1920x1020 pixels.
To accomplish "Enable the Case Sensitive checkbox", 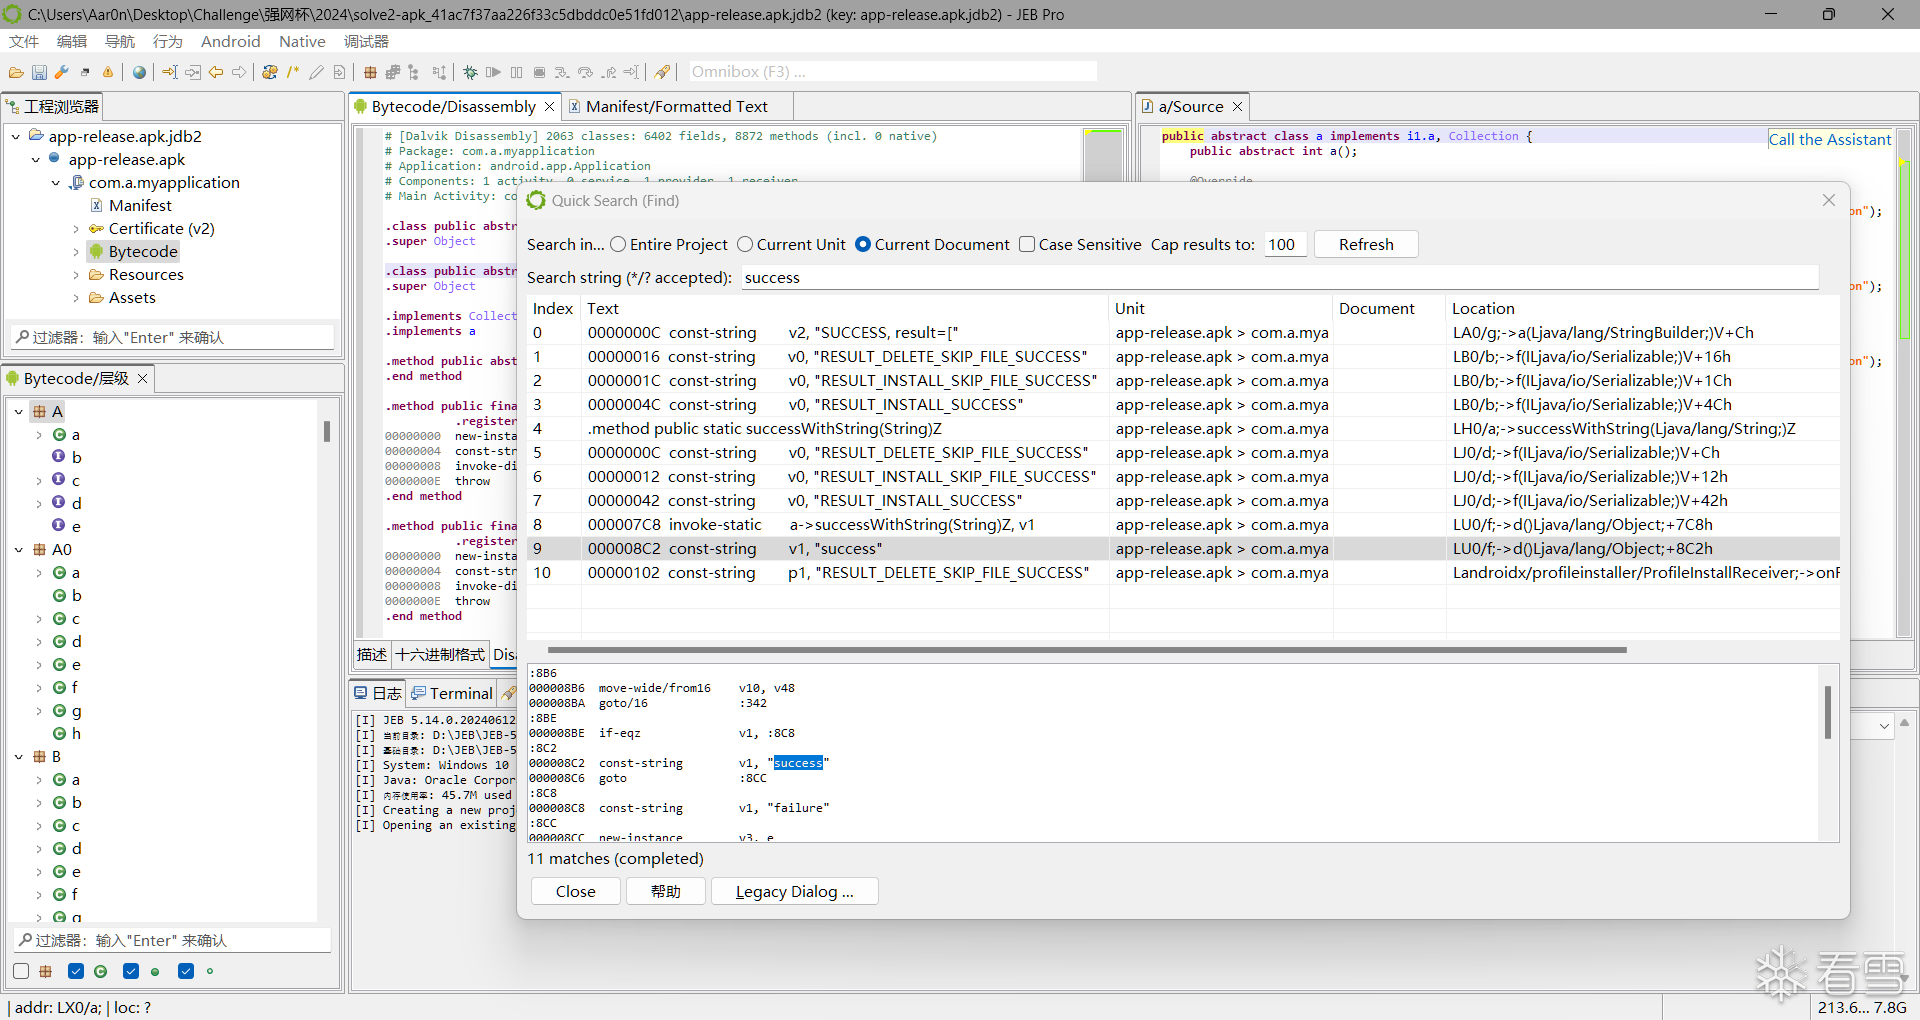I will click(x=1027, y=245).
